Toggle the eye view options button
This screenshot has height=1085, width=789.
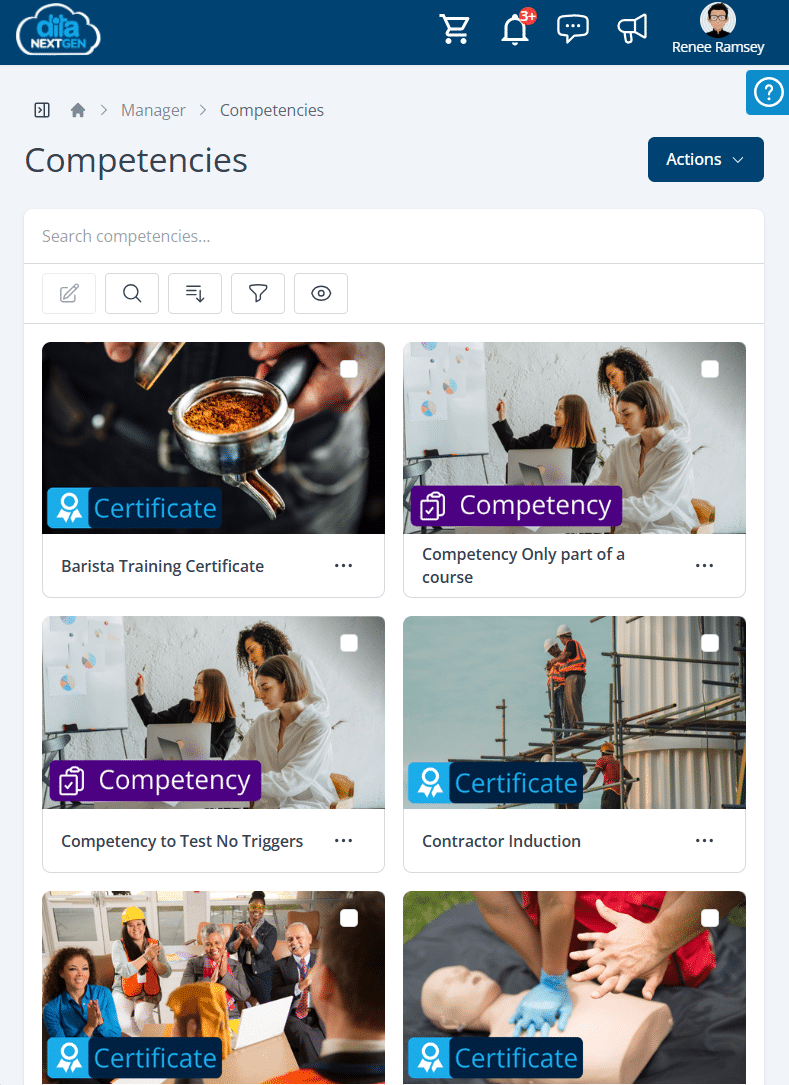(x=321, y=293)
